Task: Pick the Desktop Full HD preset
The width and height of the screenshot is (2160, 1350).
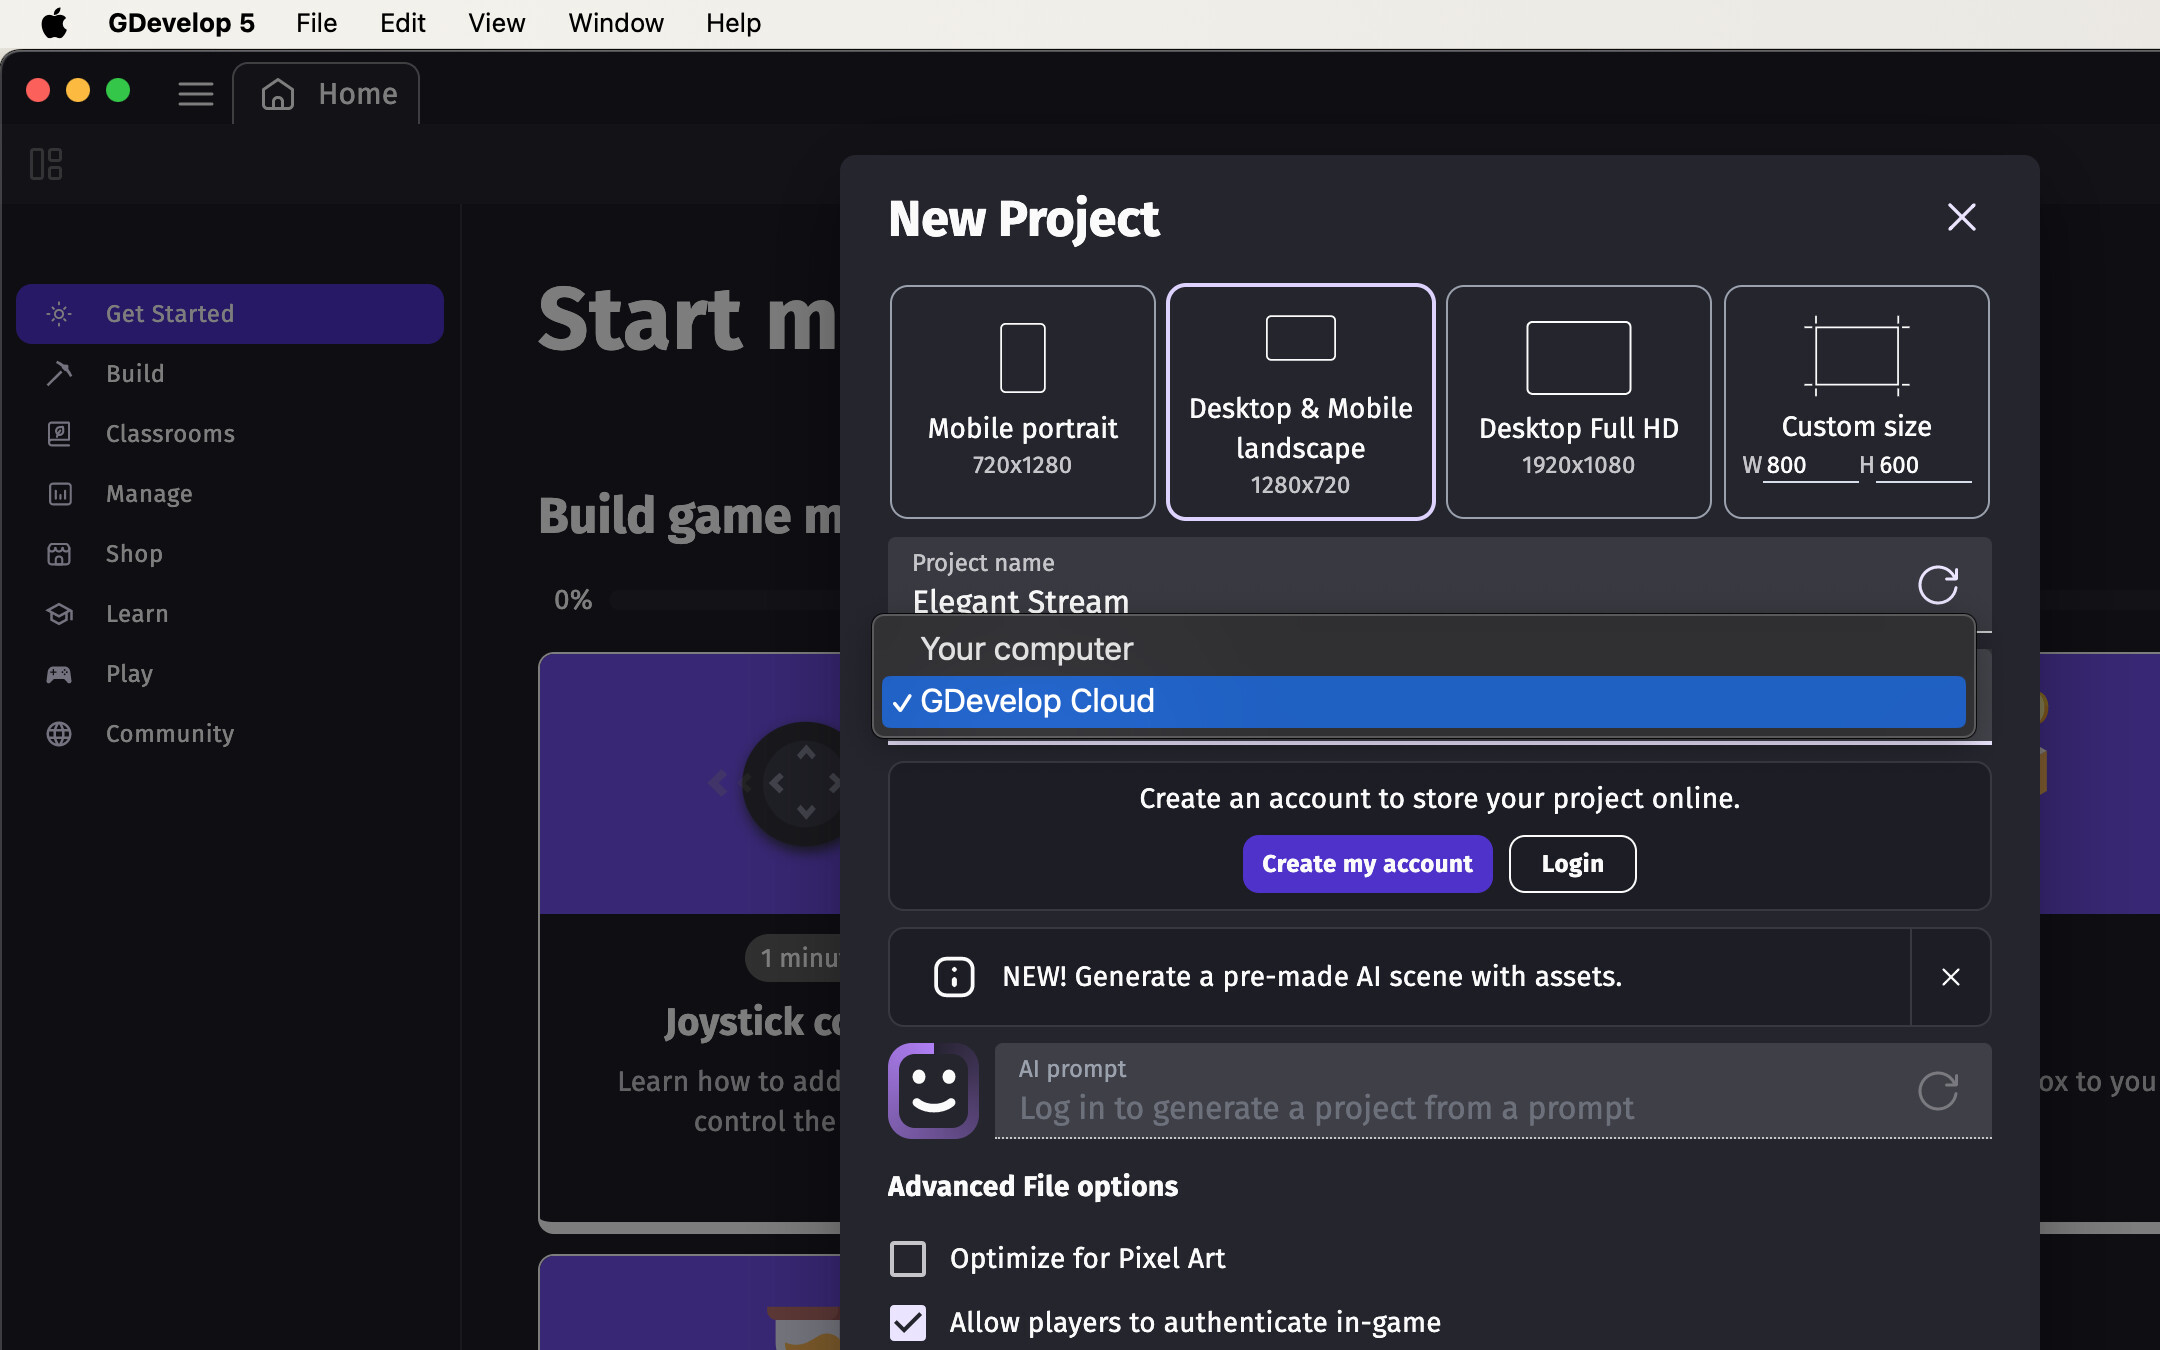Action: point(1578,402)
